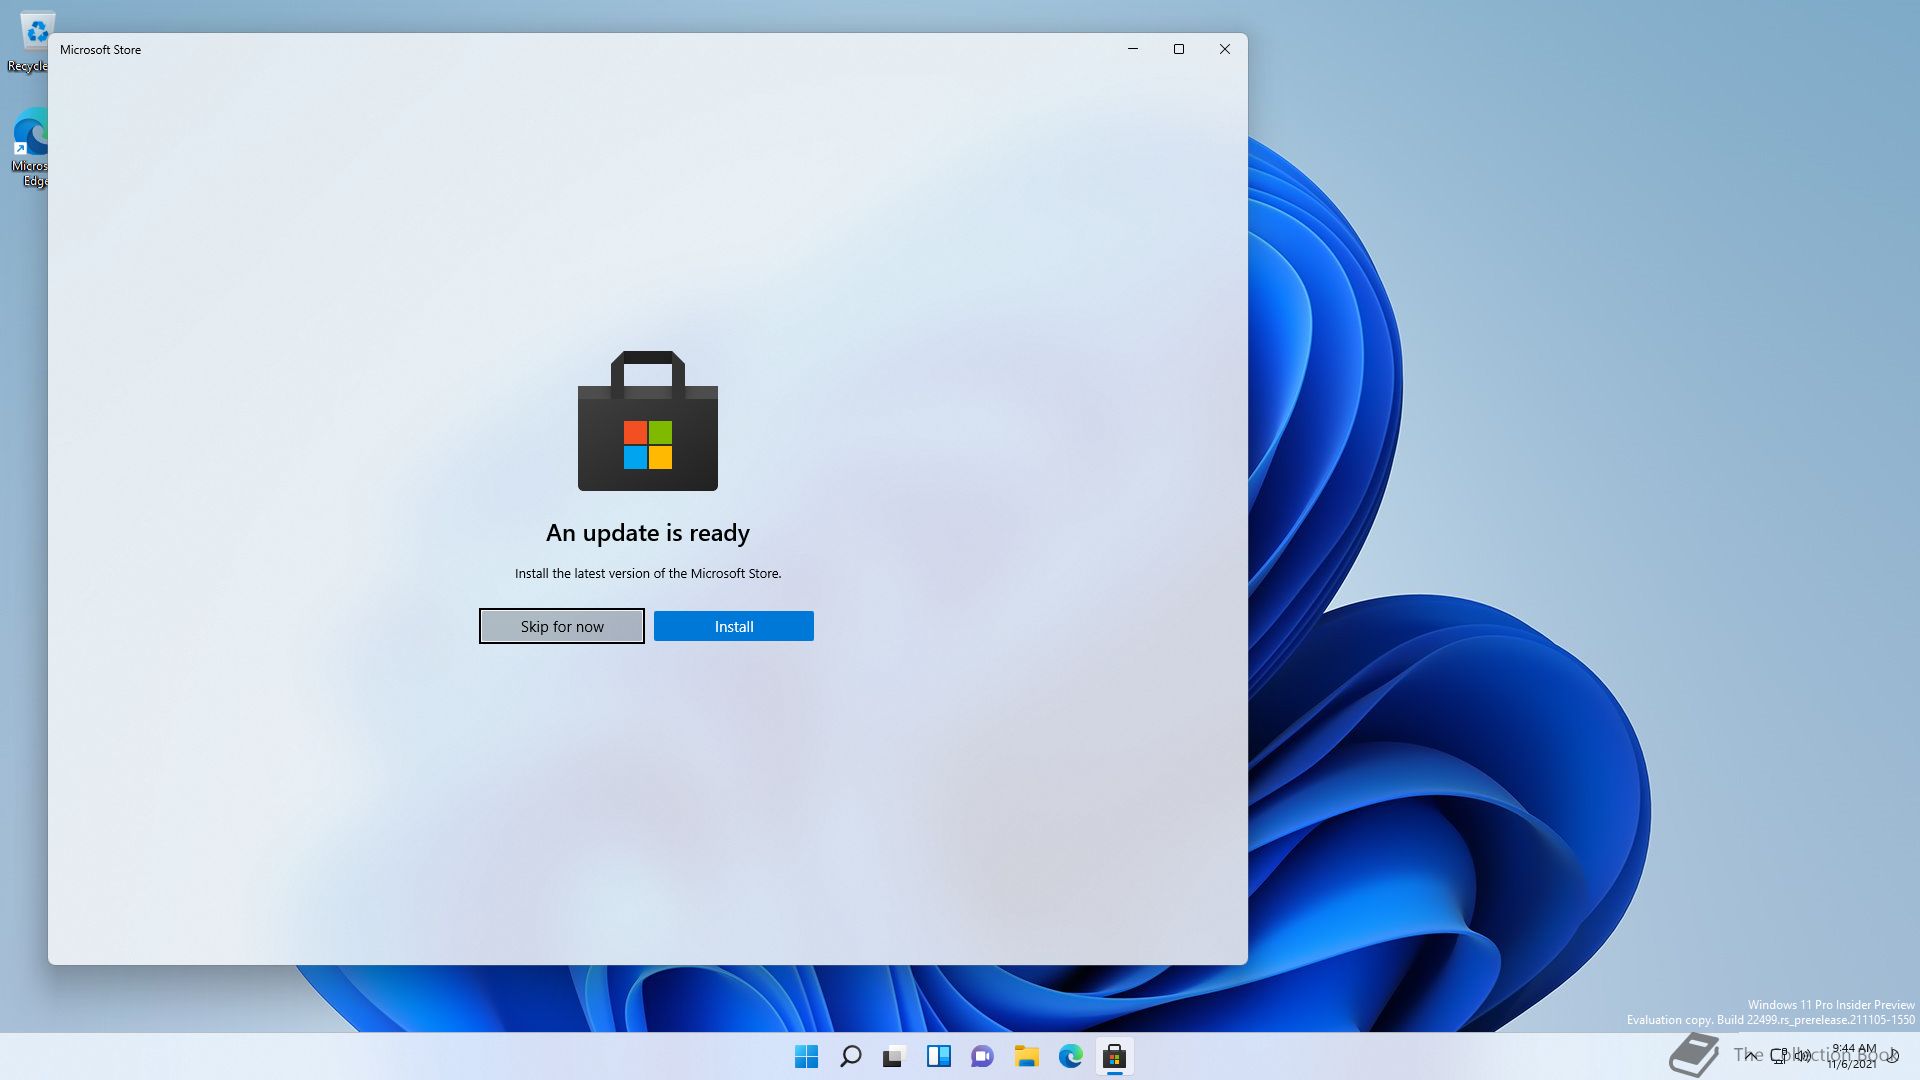This screenshot has width=1920, height=1080.
Task: Click the "An update is ready" heading
Action: (x=648, y=533)
